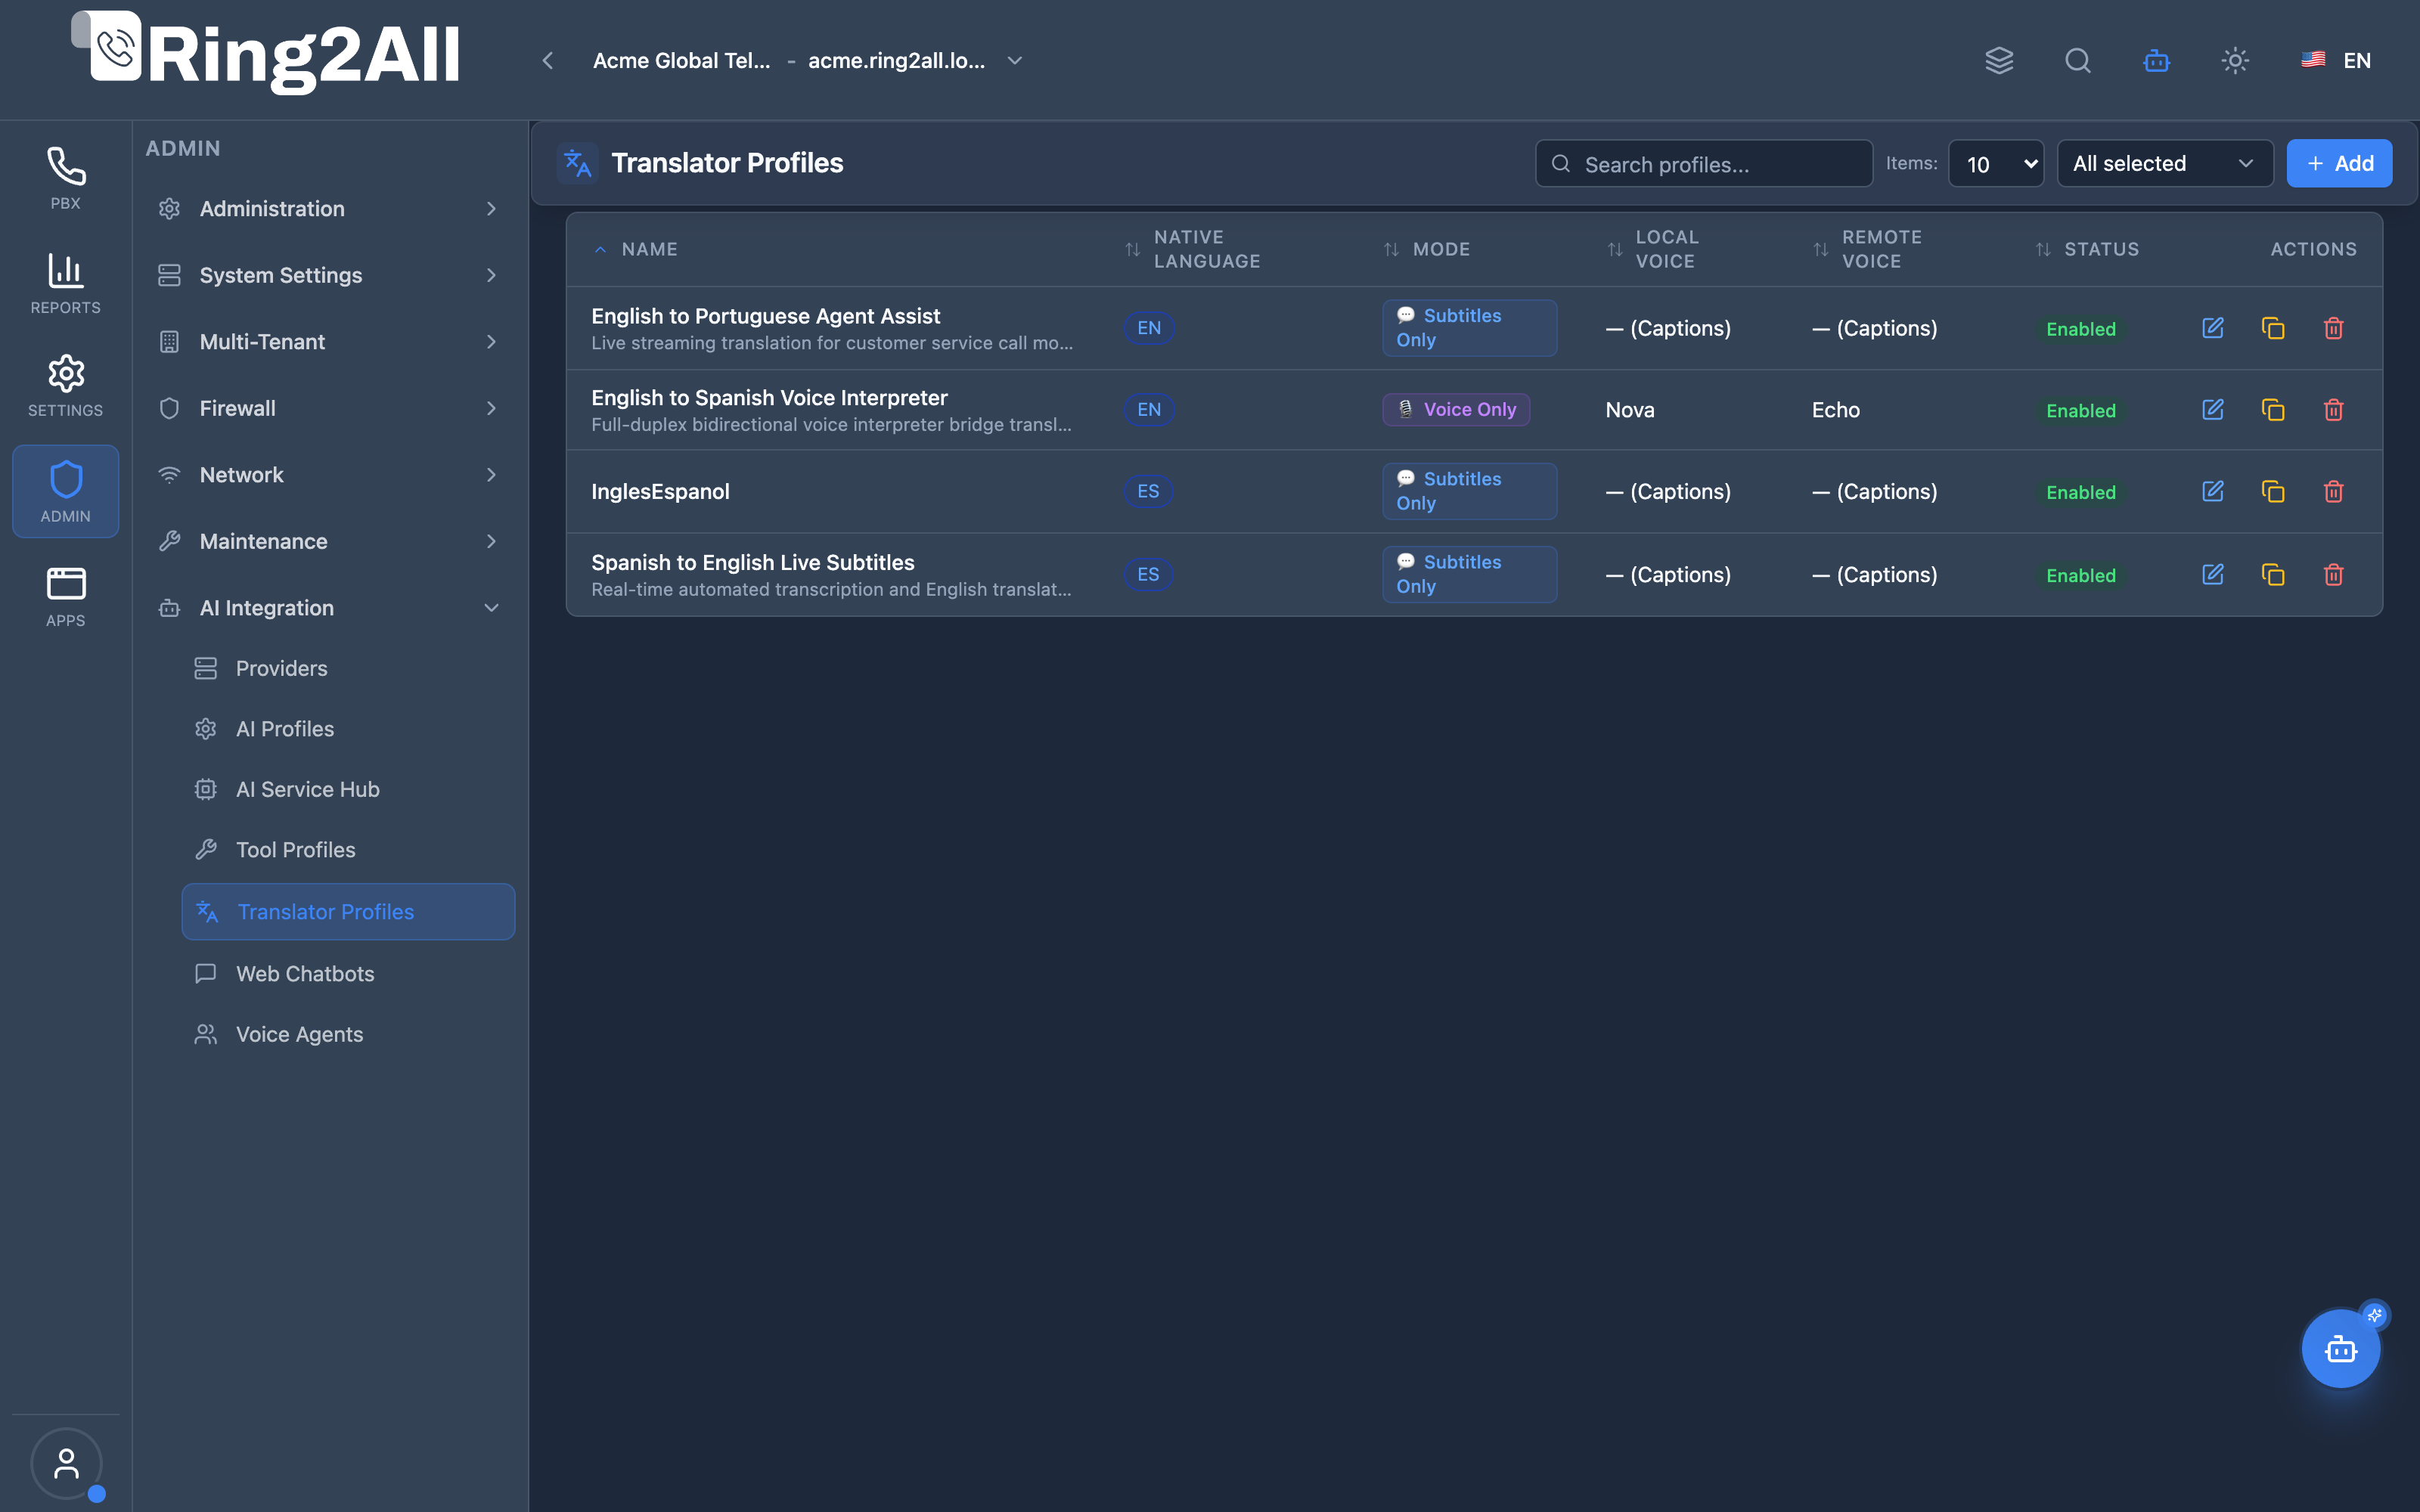Sort table by Name column
Screen dimensions: 2420x1512
637,249
